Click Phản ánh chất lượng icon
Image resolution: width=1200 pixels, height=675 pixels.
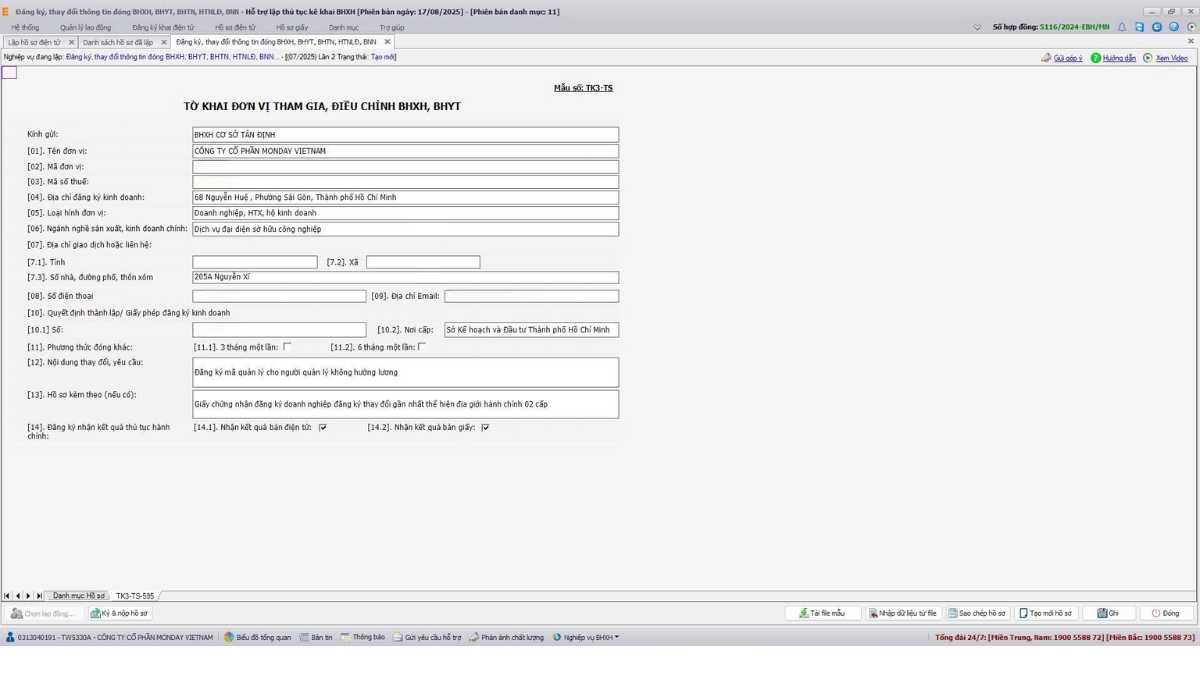coord(475,637)
